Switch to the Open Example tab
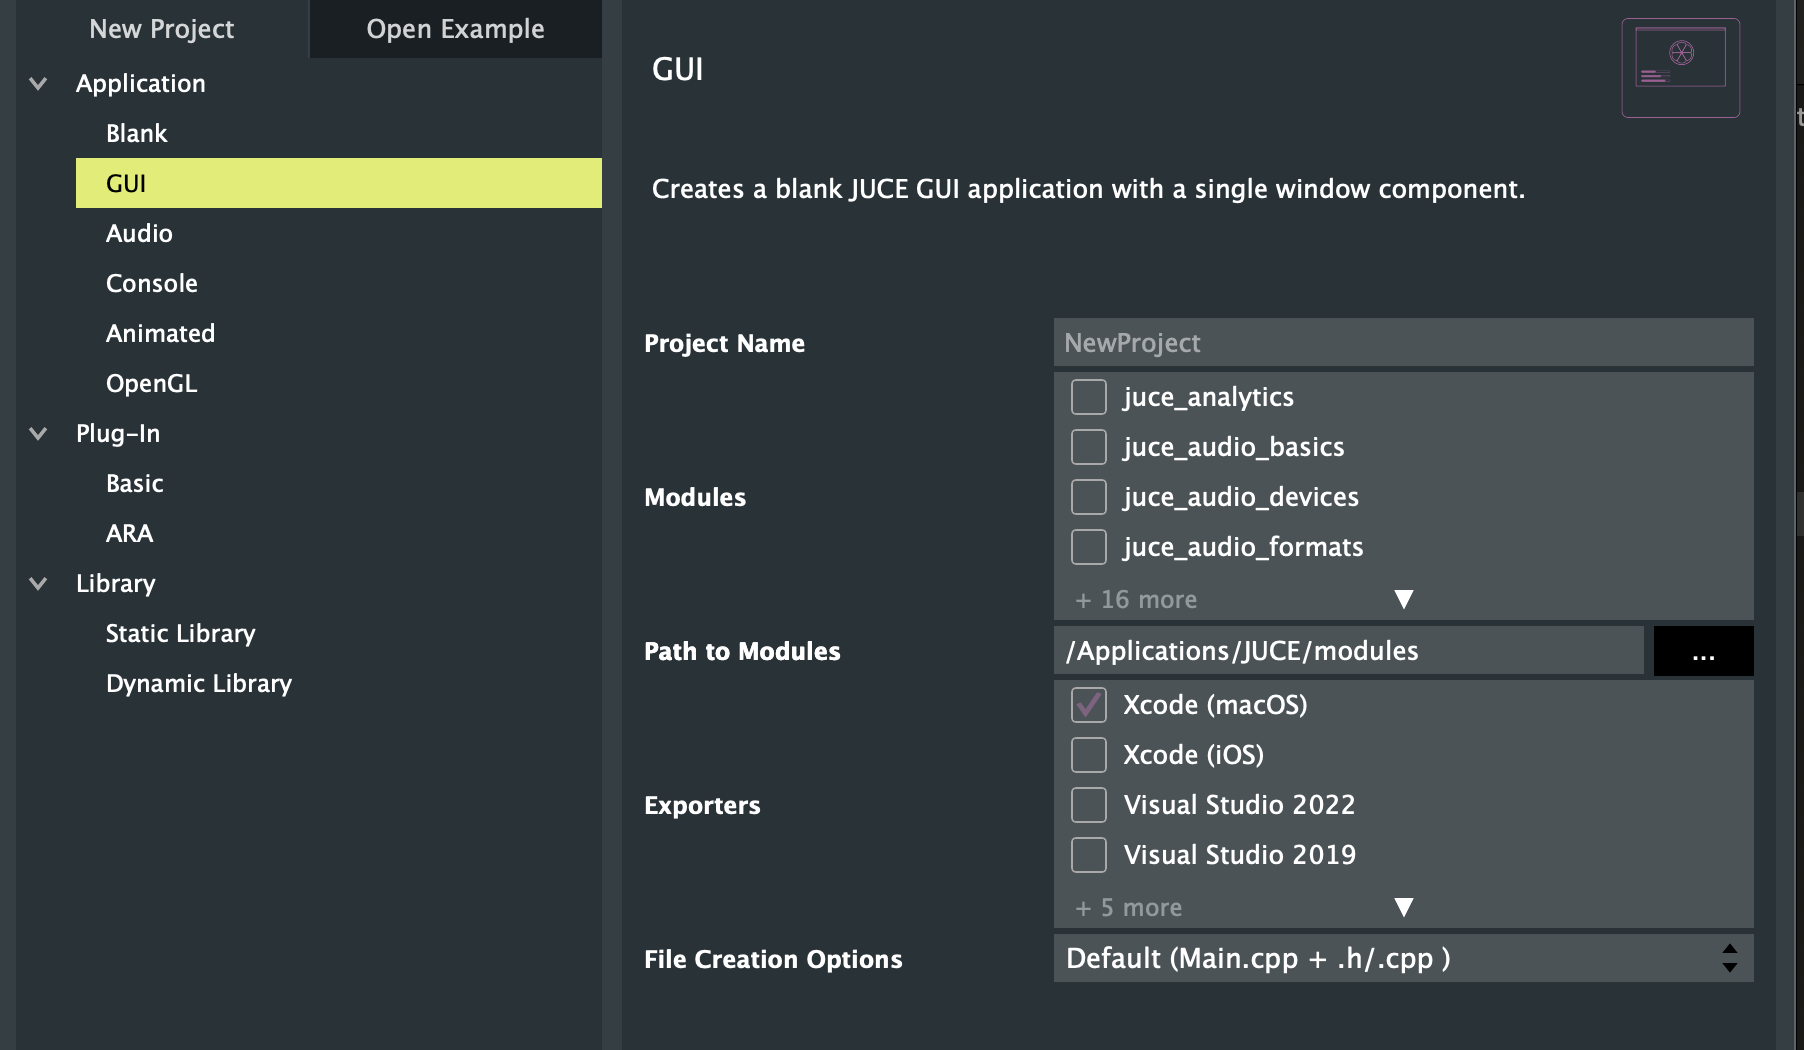This screenshot has width=1804, height=1050. pos(455,29)
